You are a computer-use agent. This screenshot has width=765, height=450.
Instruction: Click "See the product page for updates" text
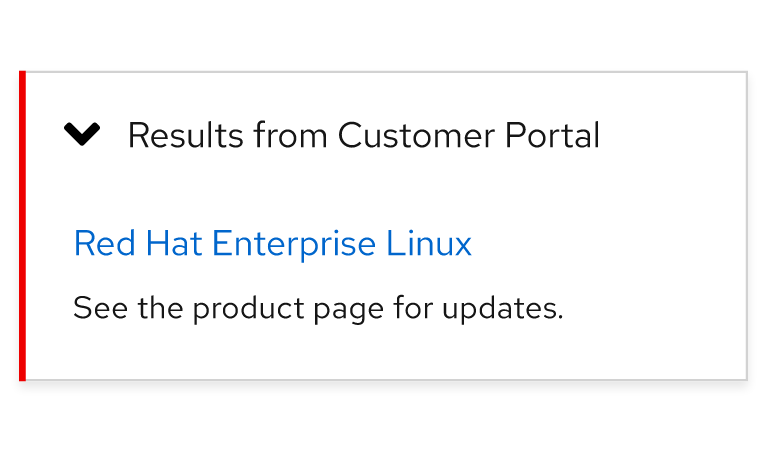(318, 308)
